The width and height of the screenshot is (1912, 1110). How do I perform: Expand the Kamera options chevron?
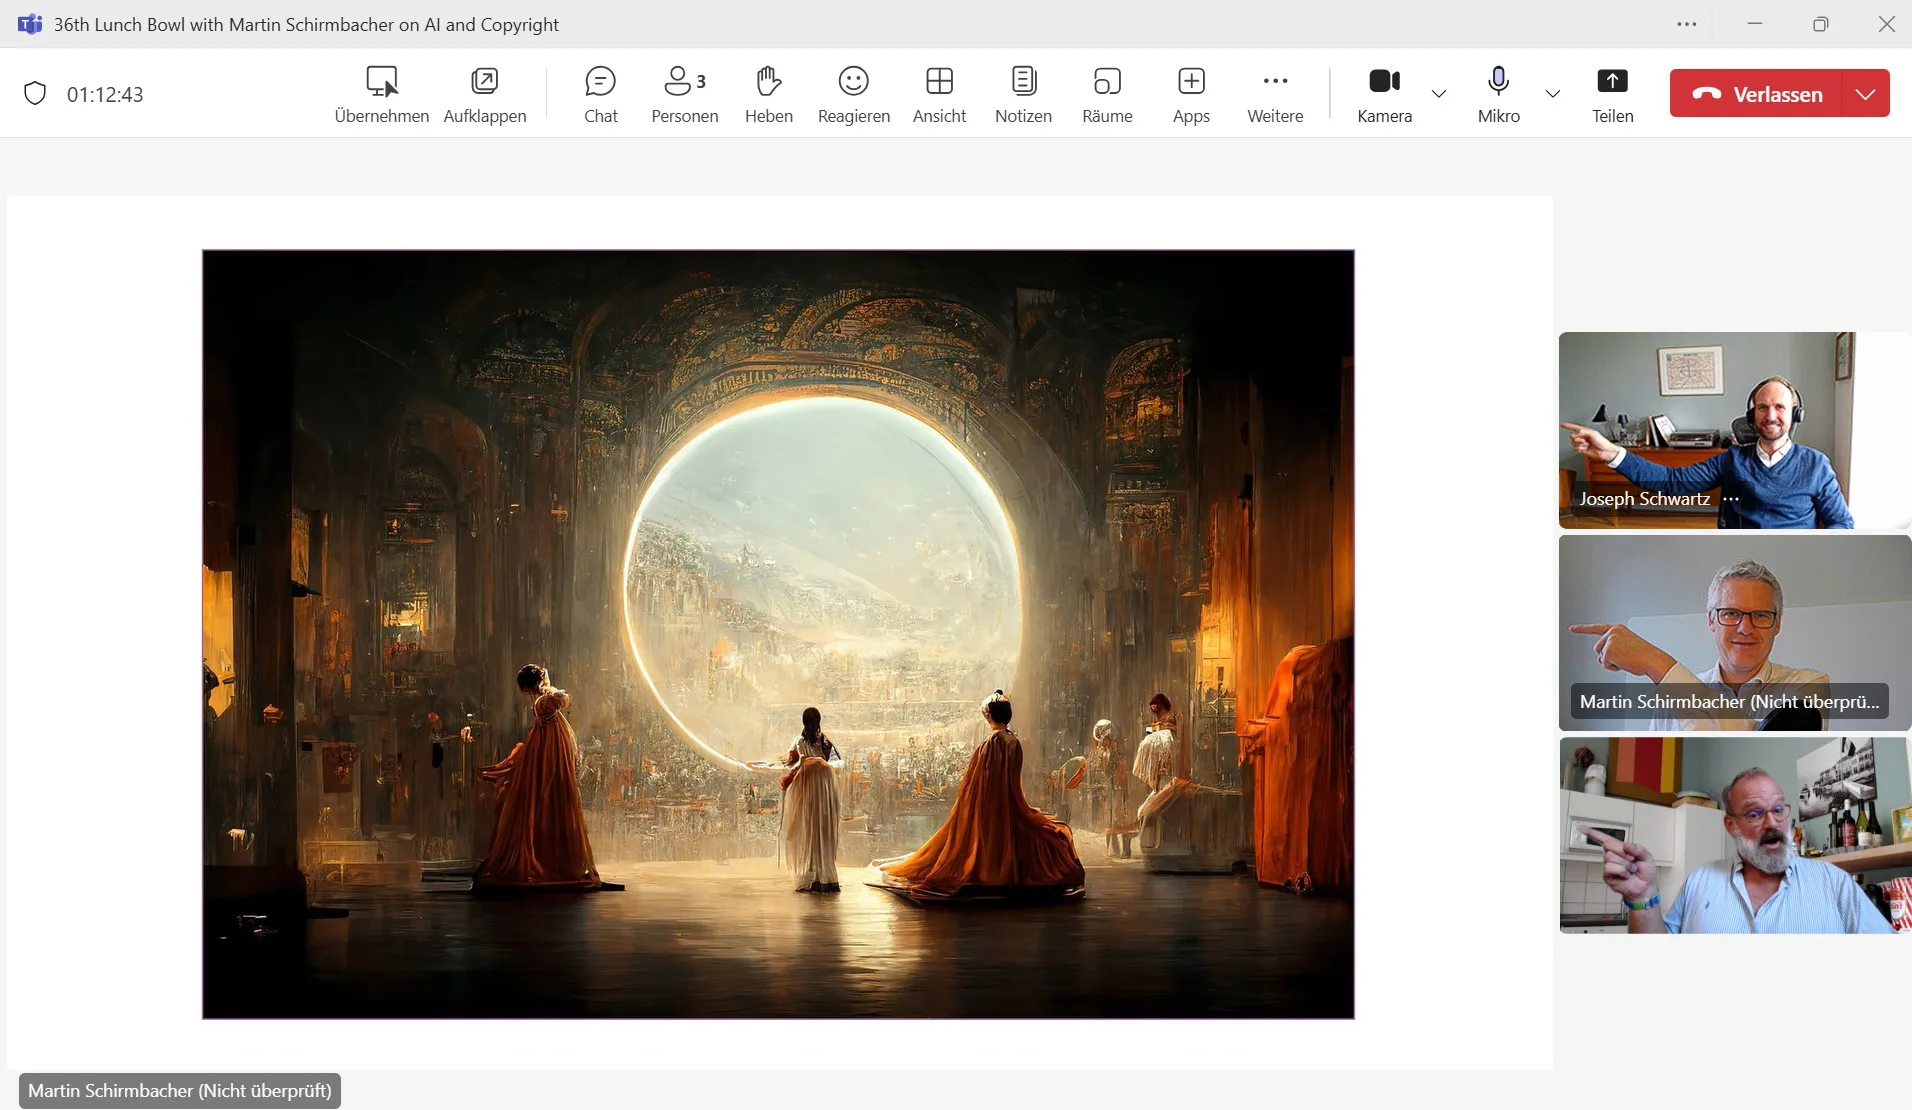pos(1439,94)
